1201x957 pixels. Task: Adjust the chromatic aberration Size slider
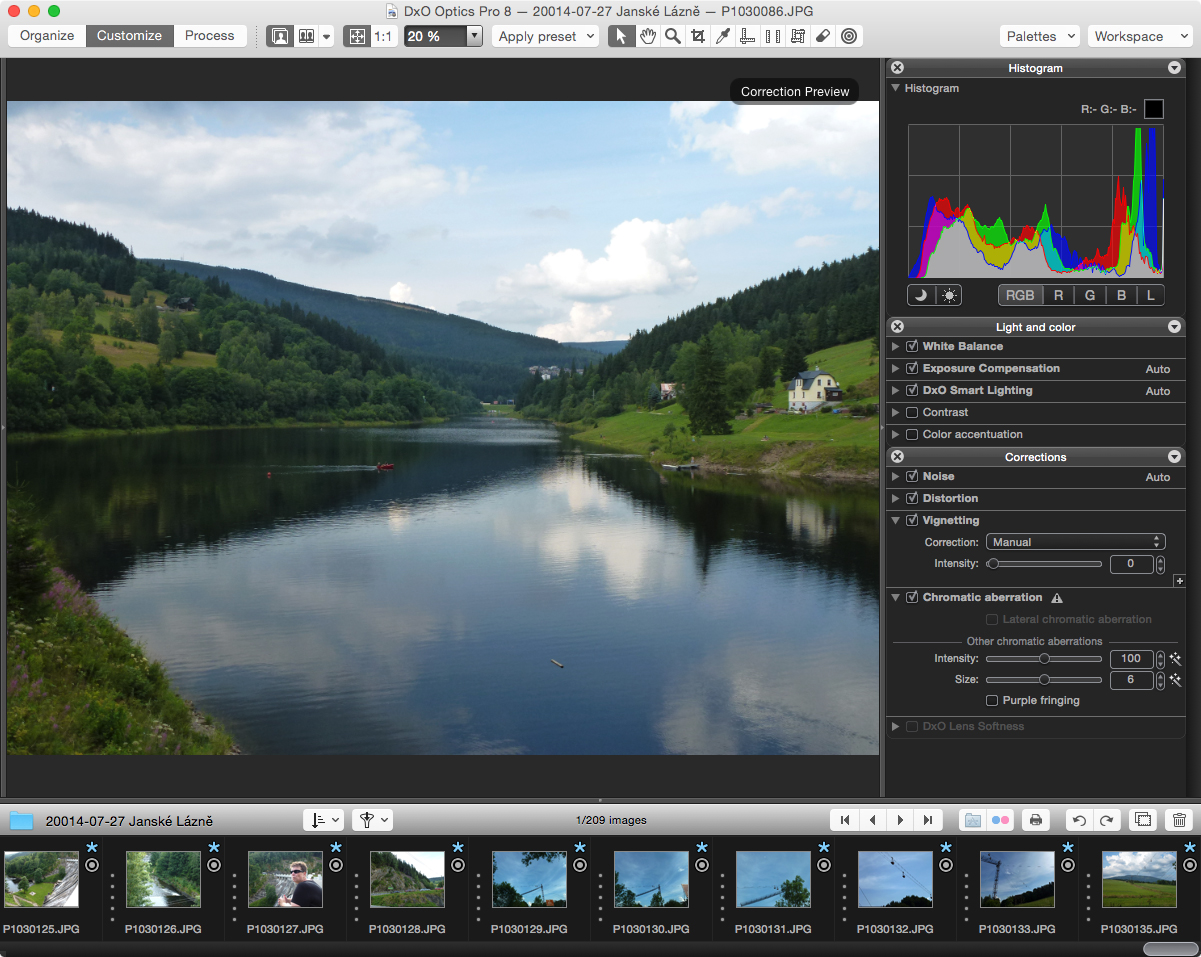[1045, 680]
